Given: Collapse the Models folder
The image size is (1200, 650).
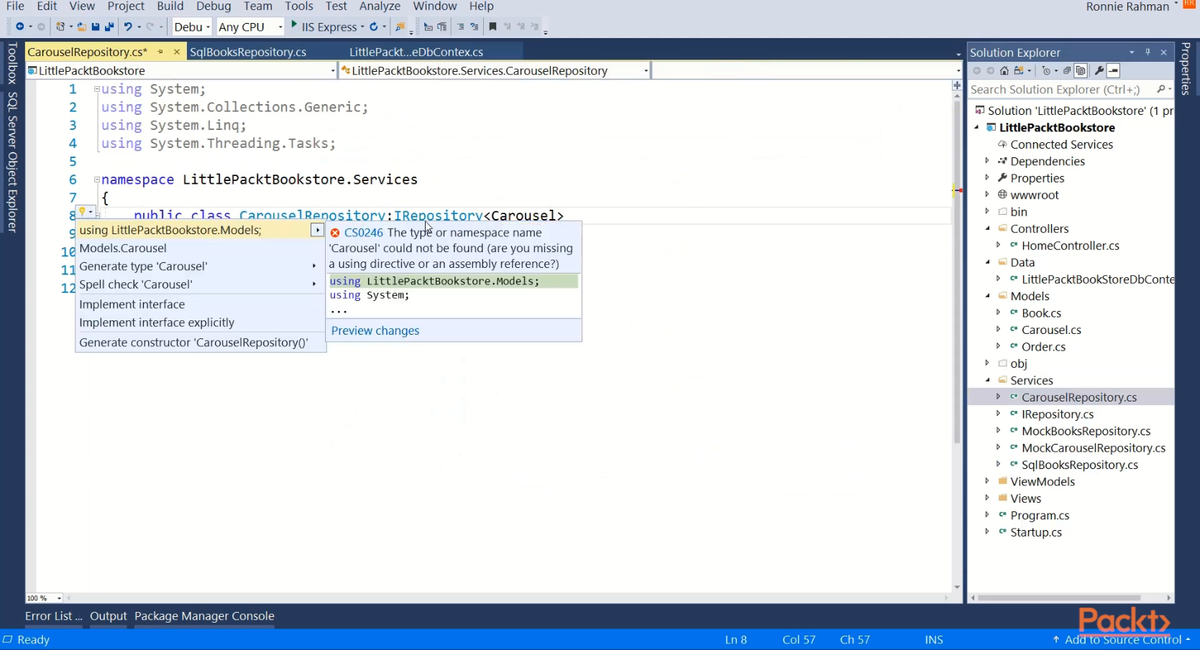Looking at the screenshot, I should [987, 296].
